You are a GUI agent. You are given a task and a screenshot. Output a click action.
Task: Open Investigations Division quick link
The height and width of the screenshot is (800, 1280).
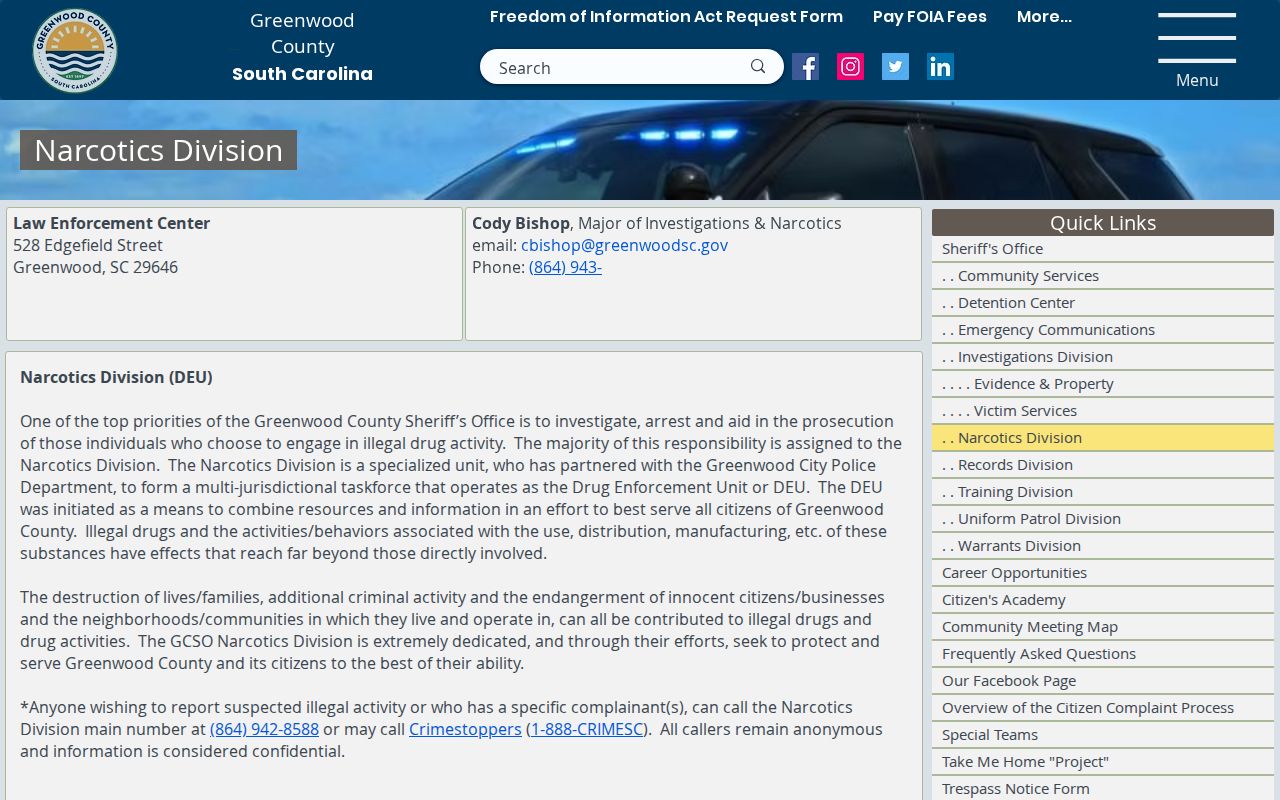click(1103, 357)
